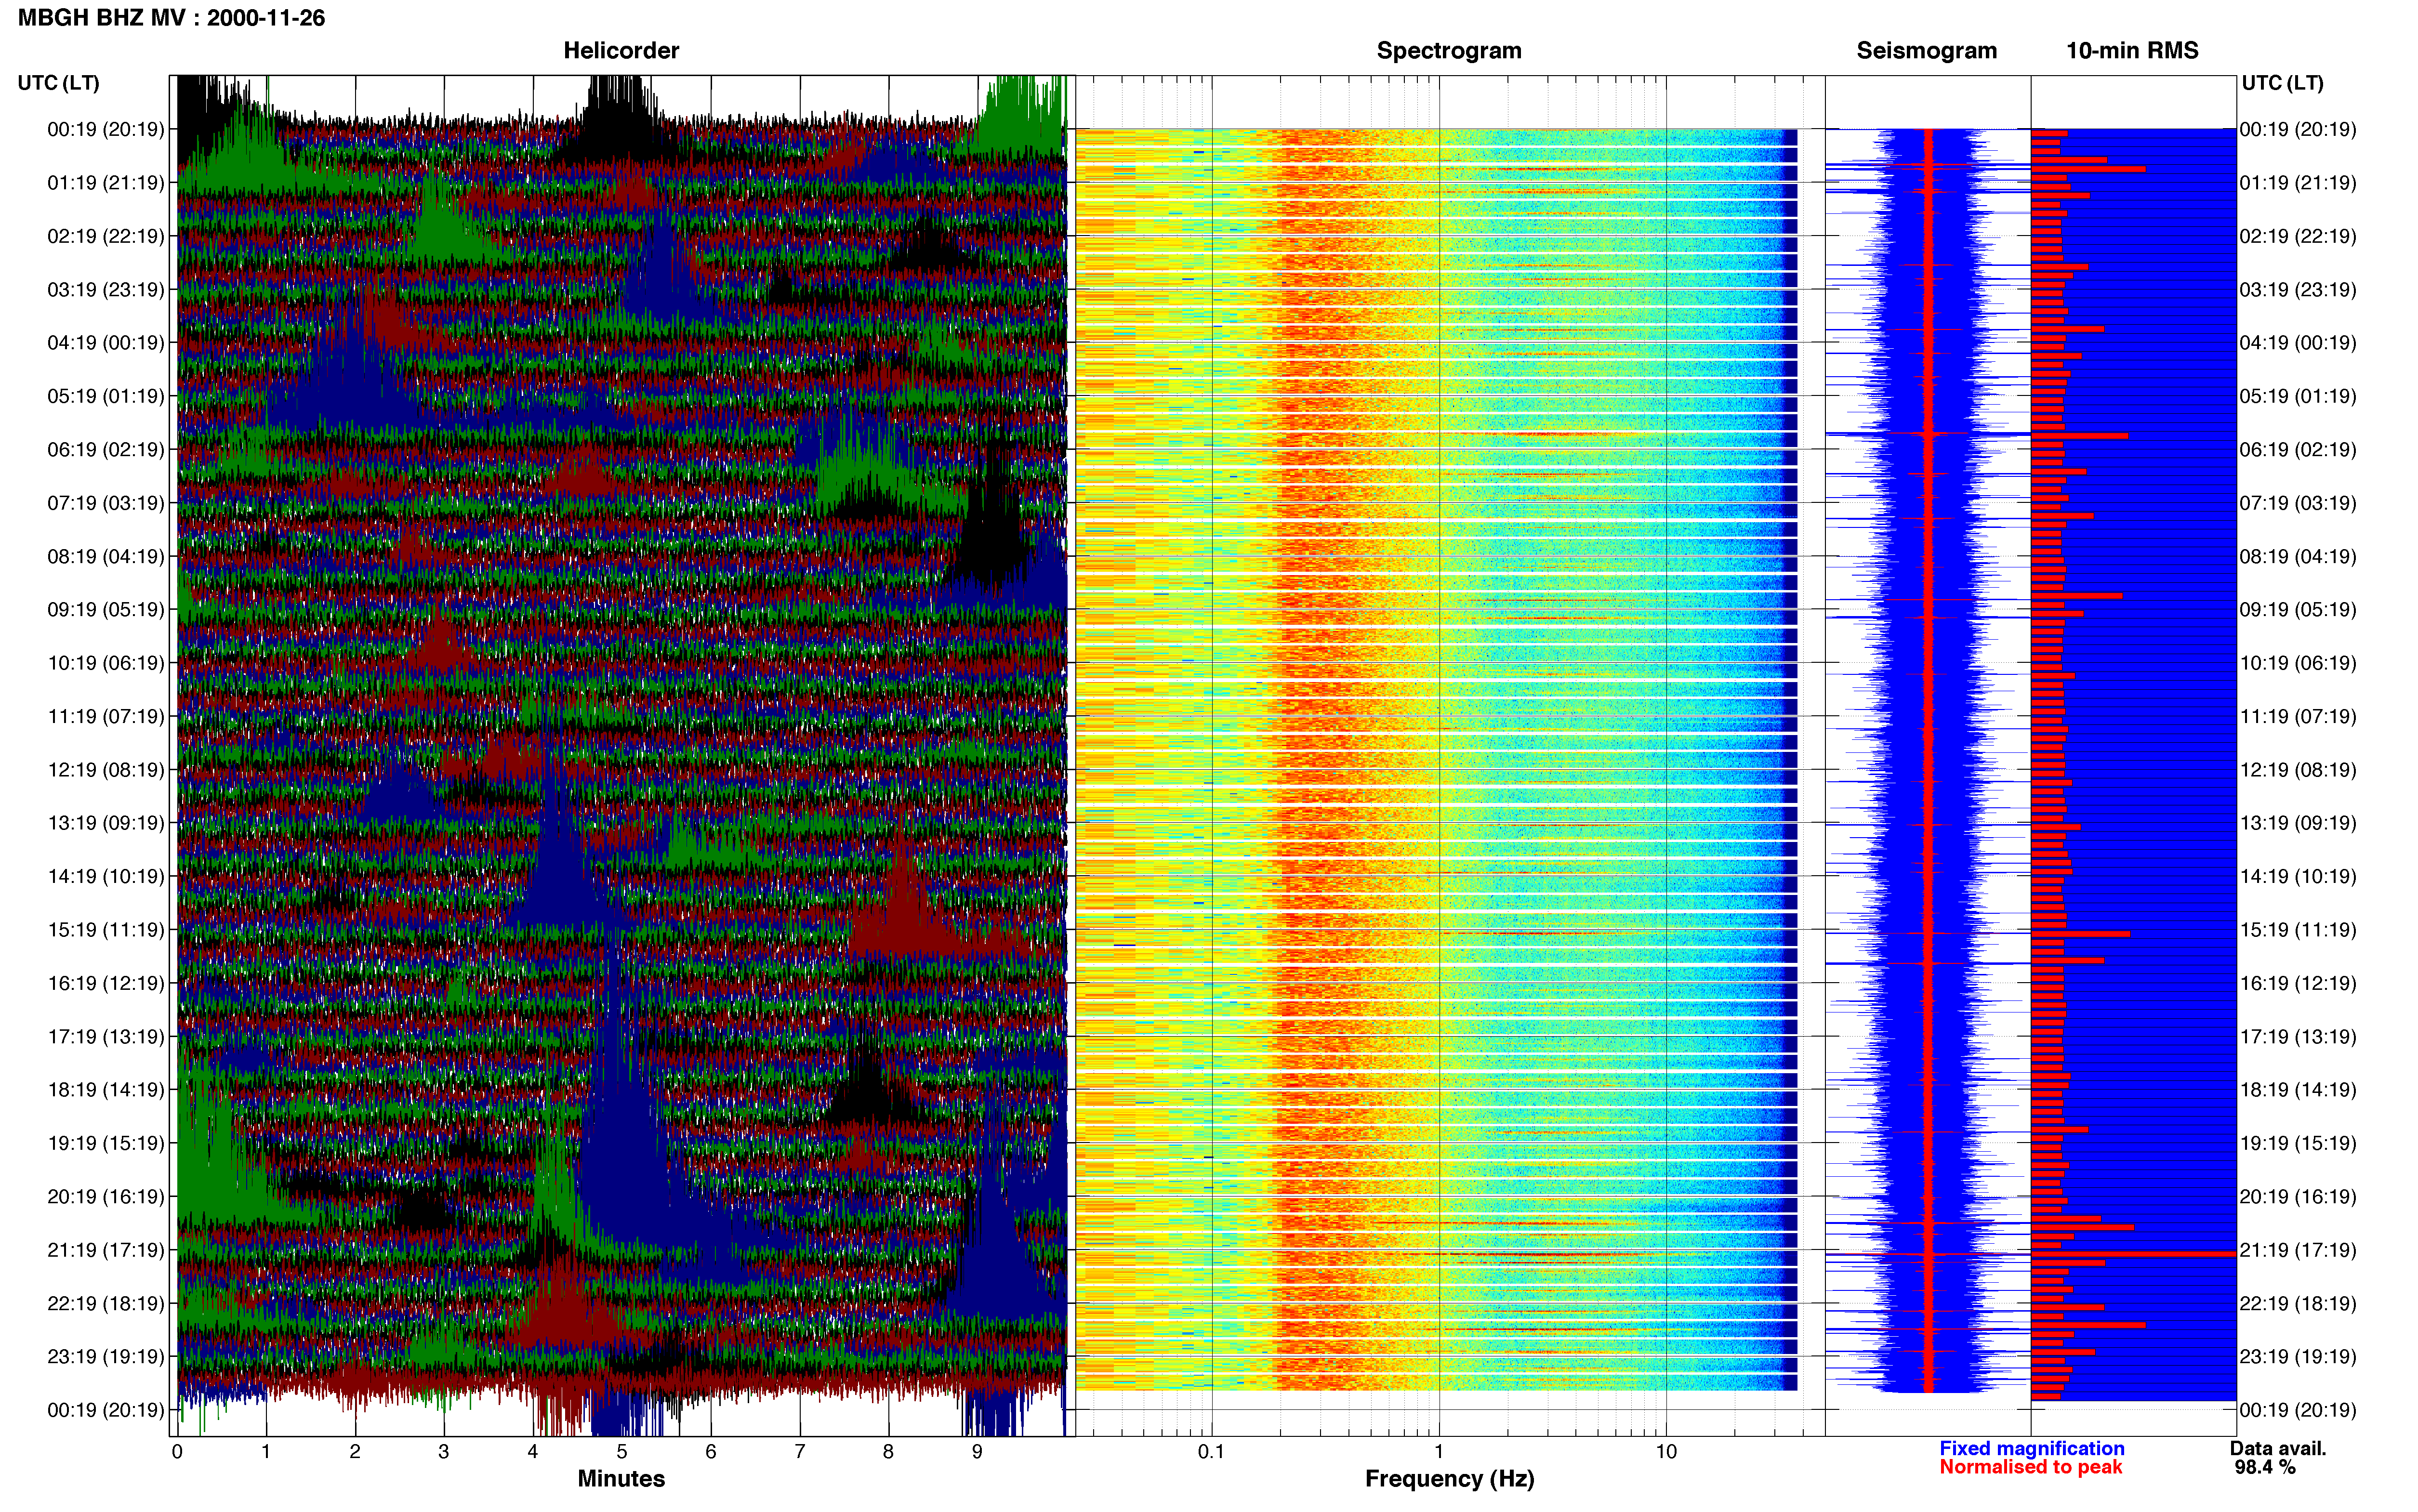Screen dimensions: 2418x1512
Task: Click the right '19:19 (15:19)' time label
Action: point(2298,1143)
